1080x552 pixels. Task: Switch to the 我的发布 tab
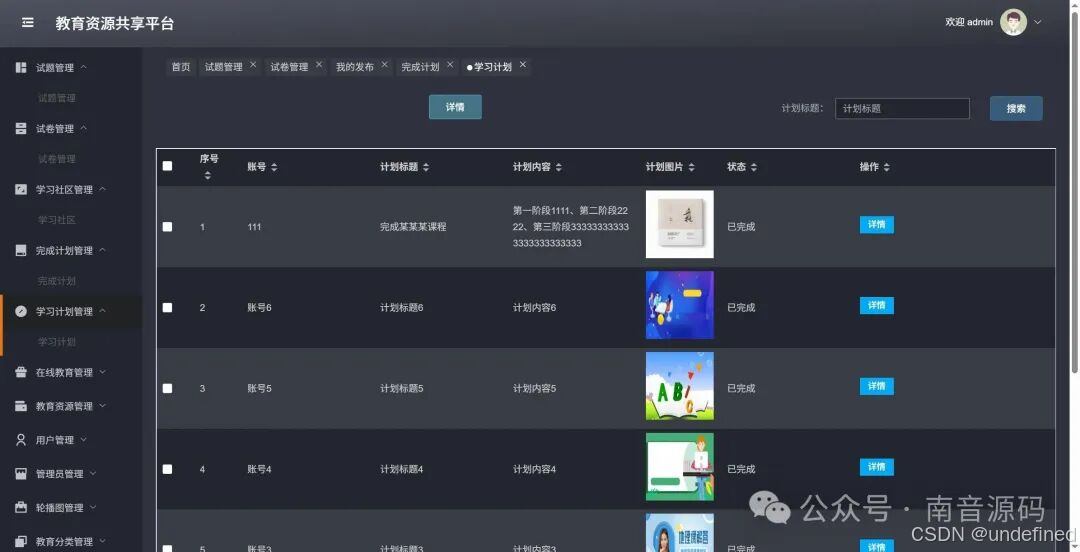(x=355, y=67)
